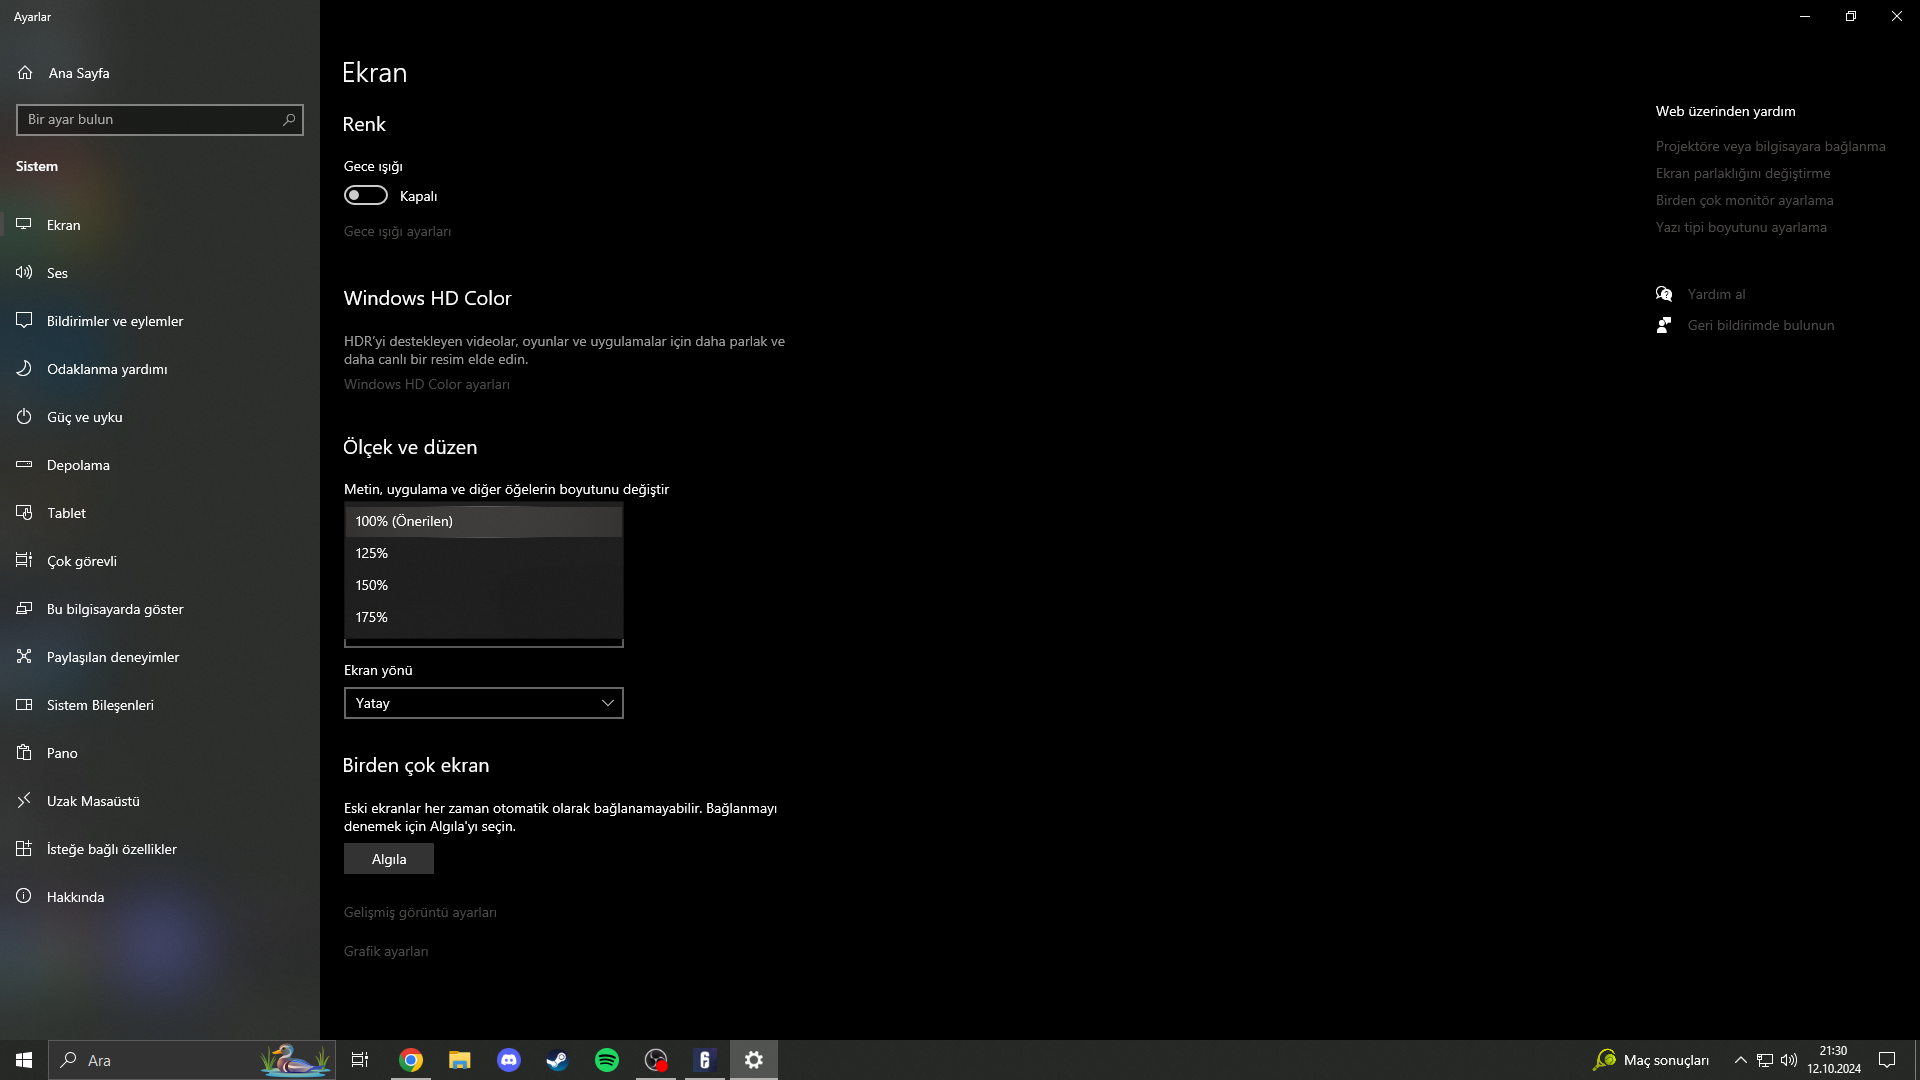This screenshot has width=1920, height=1080.
Task: Open Windows HD Color ayarları link
Action: 427,385
